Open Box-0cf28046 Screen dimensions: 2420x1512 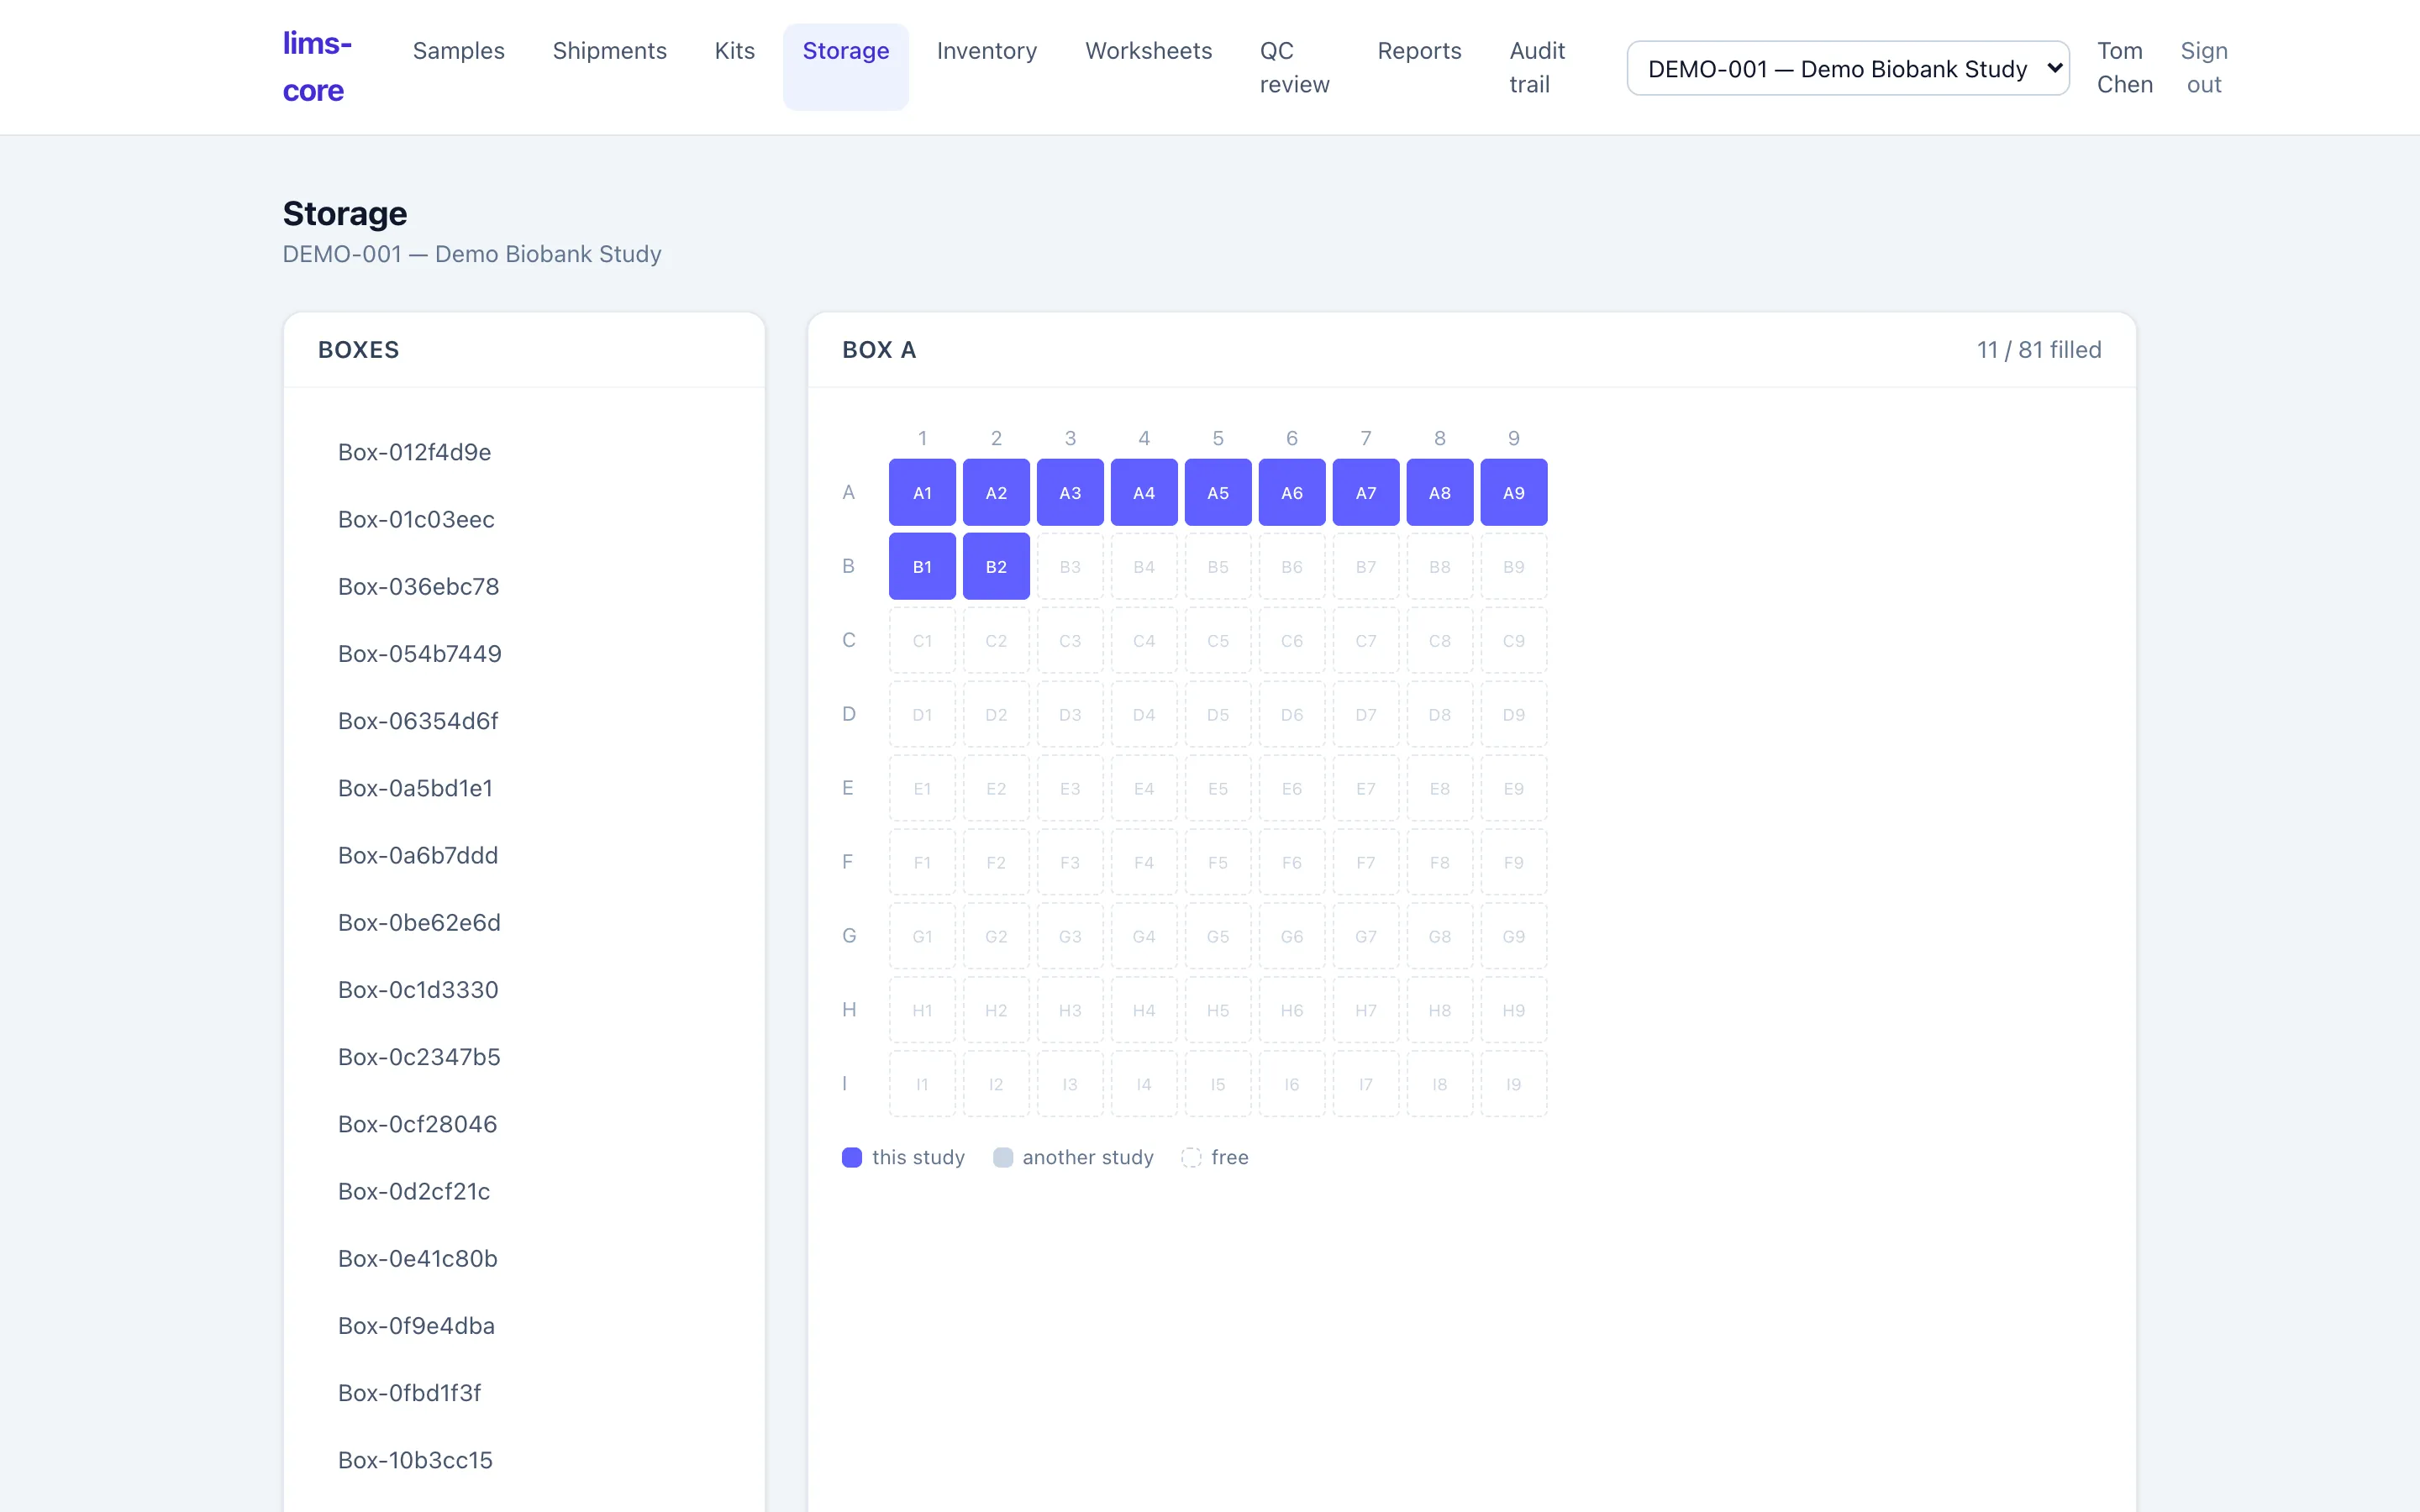(x=523, y=1124)
